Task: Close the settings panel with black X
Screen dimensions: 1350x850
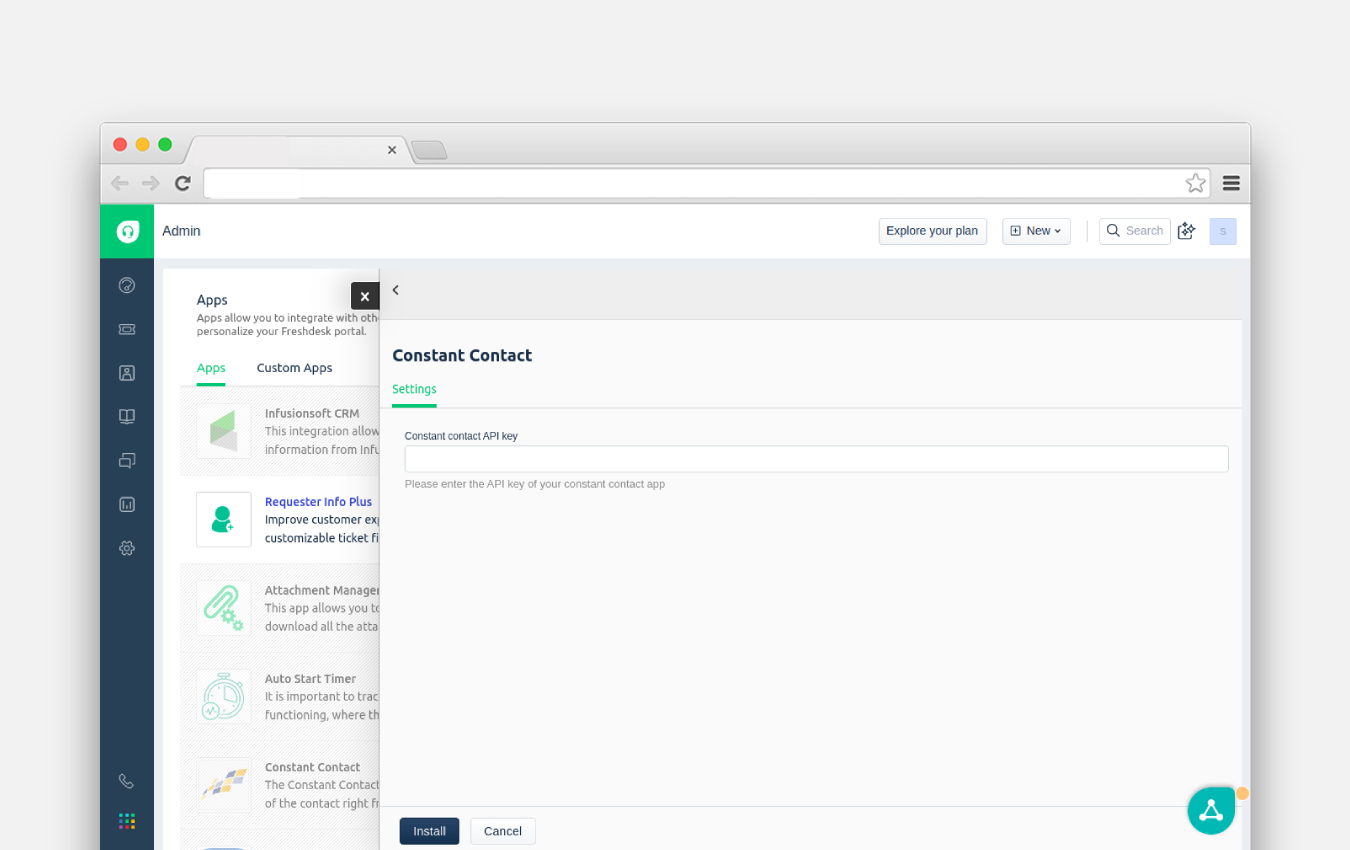Action: 365,296
